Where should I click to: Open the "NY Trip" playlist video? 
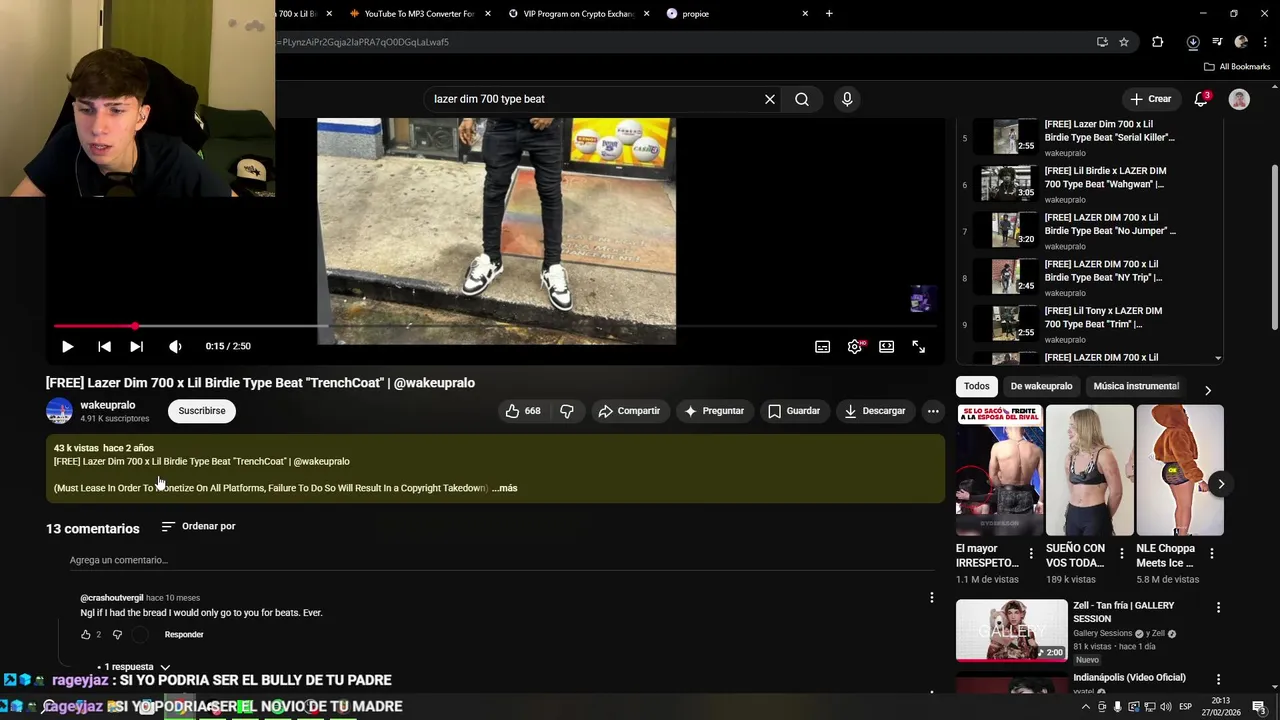1090,278
